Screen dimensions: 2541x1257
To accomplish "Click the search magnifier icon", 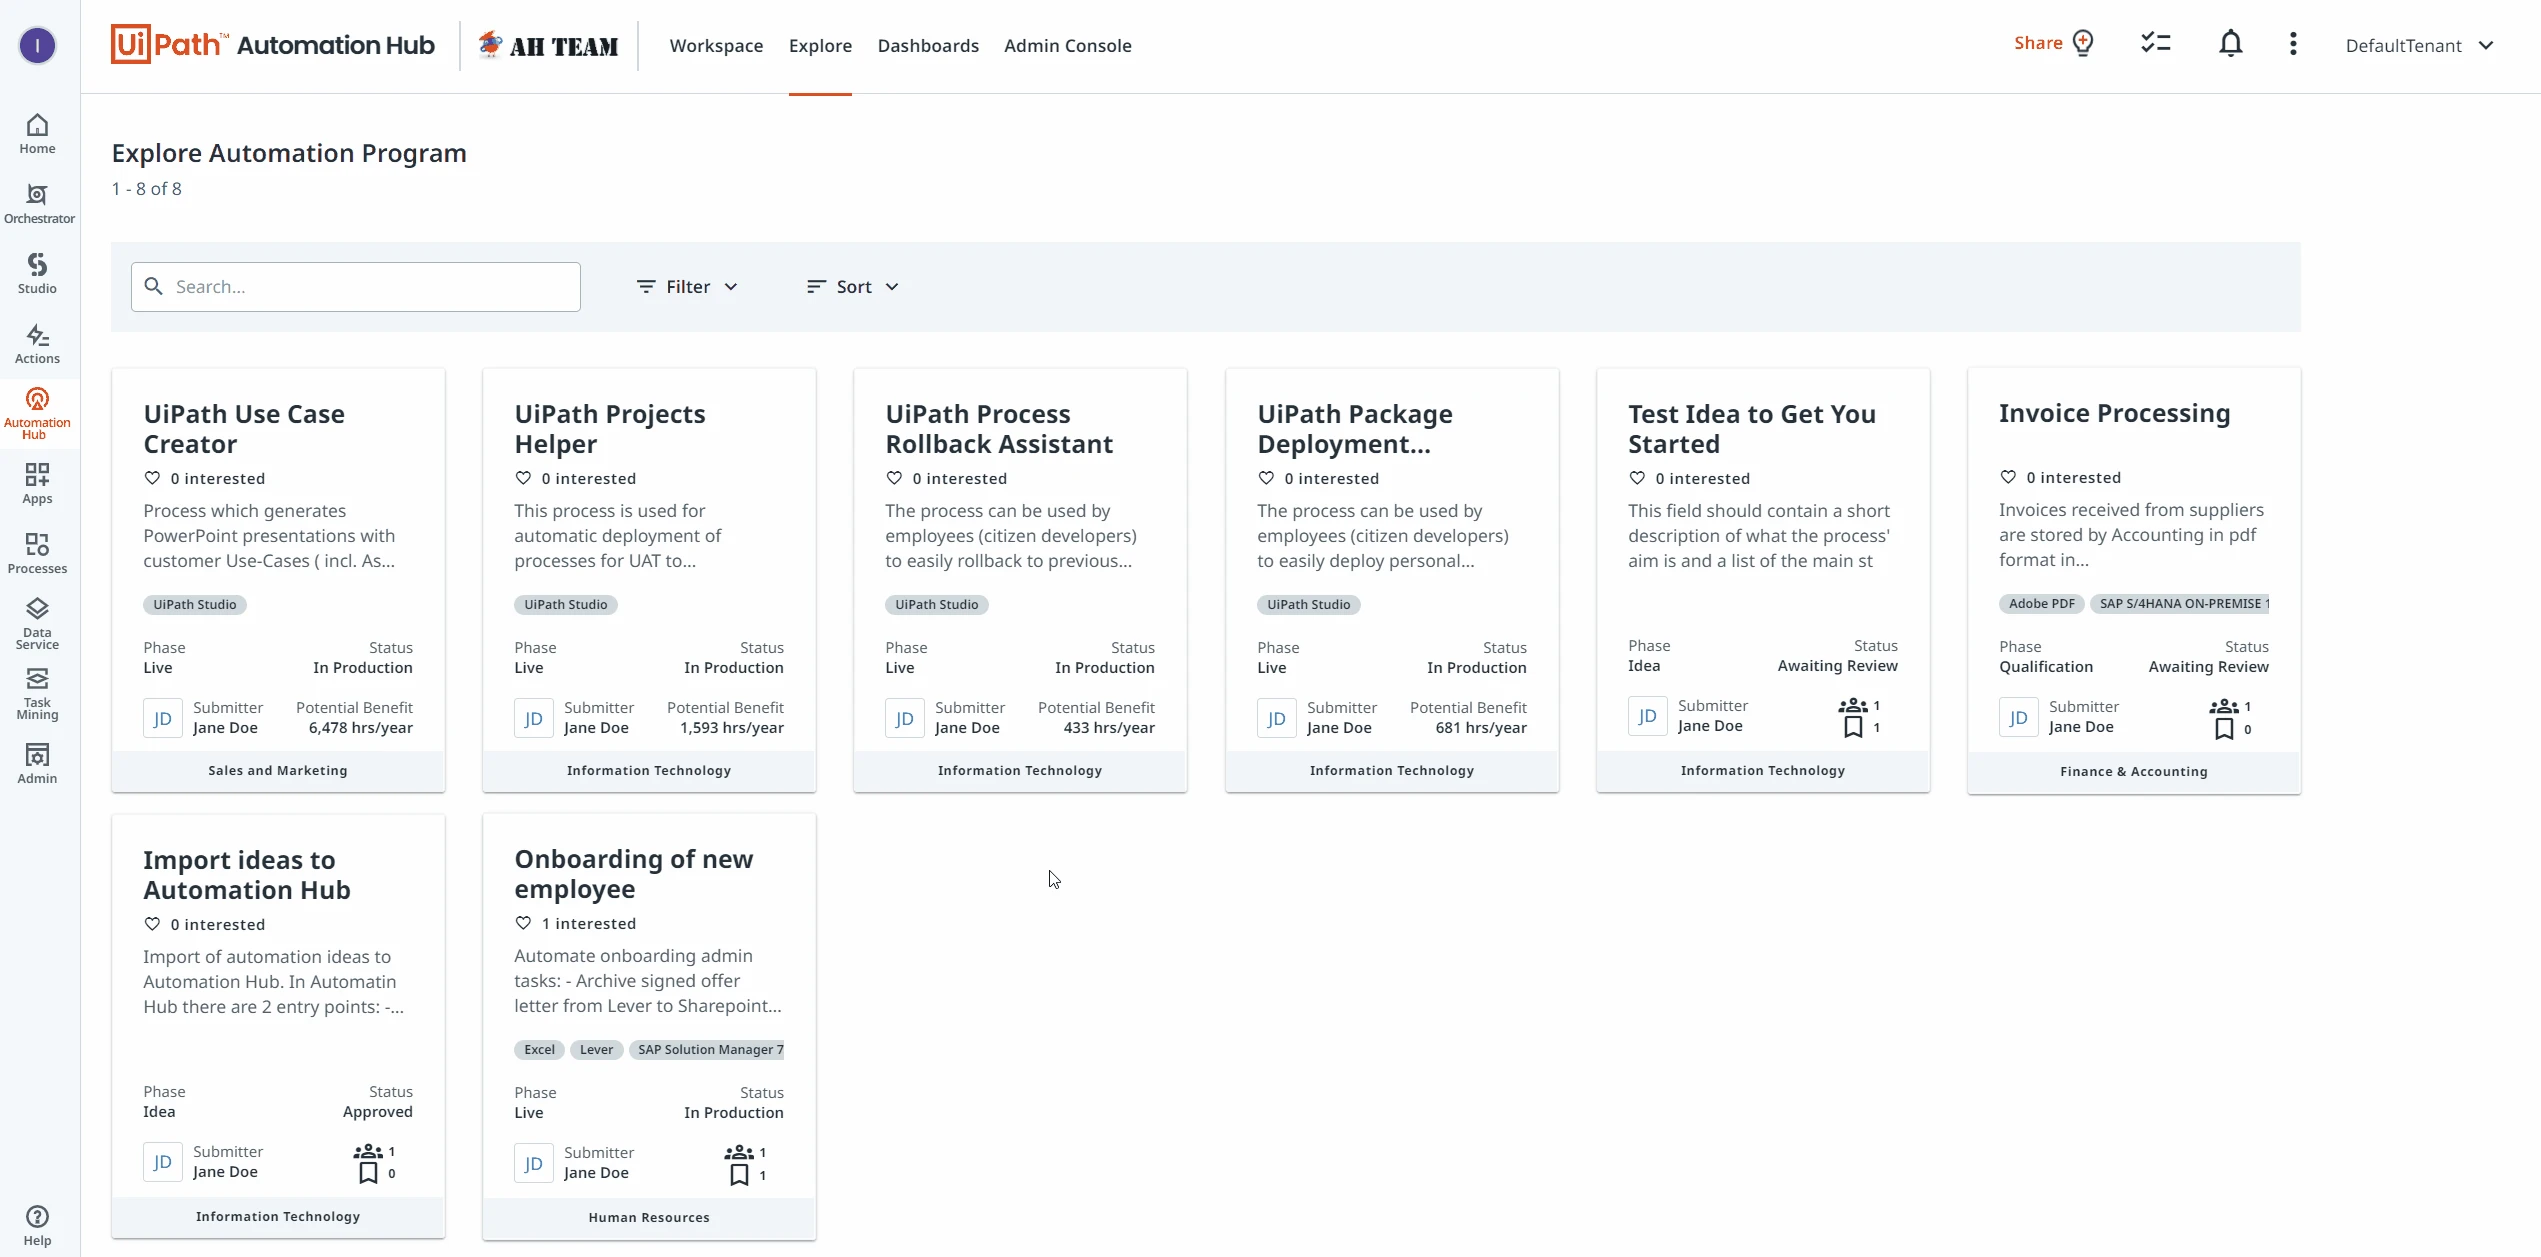I will click(x=153, y=287).
